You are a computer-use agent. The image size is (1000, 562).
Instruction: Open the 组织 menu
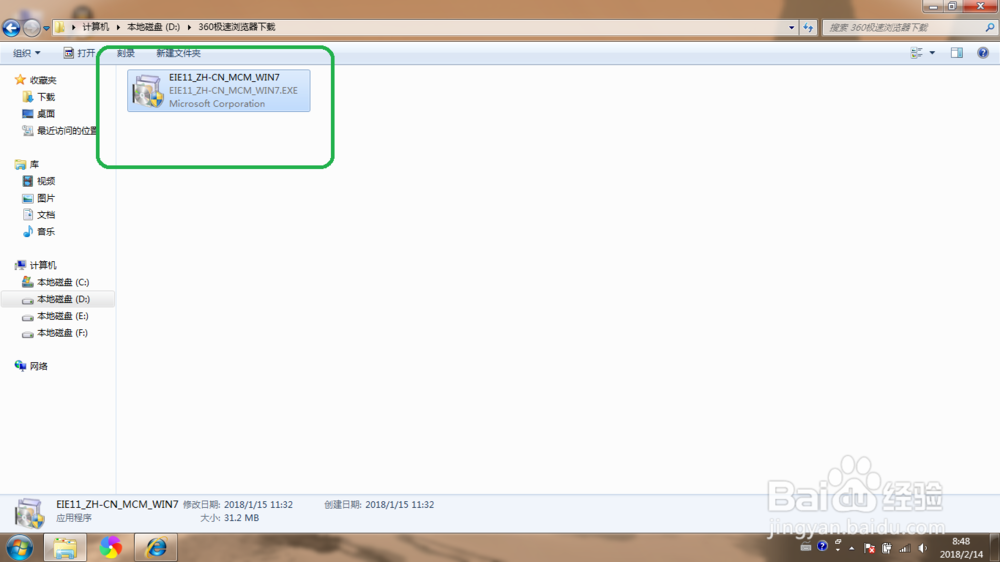pyautogui.click(x=26, y=53)
